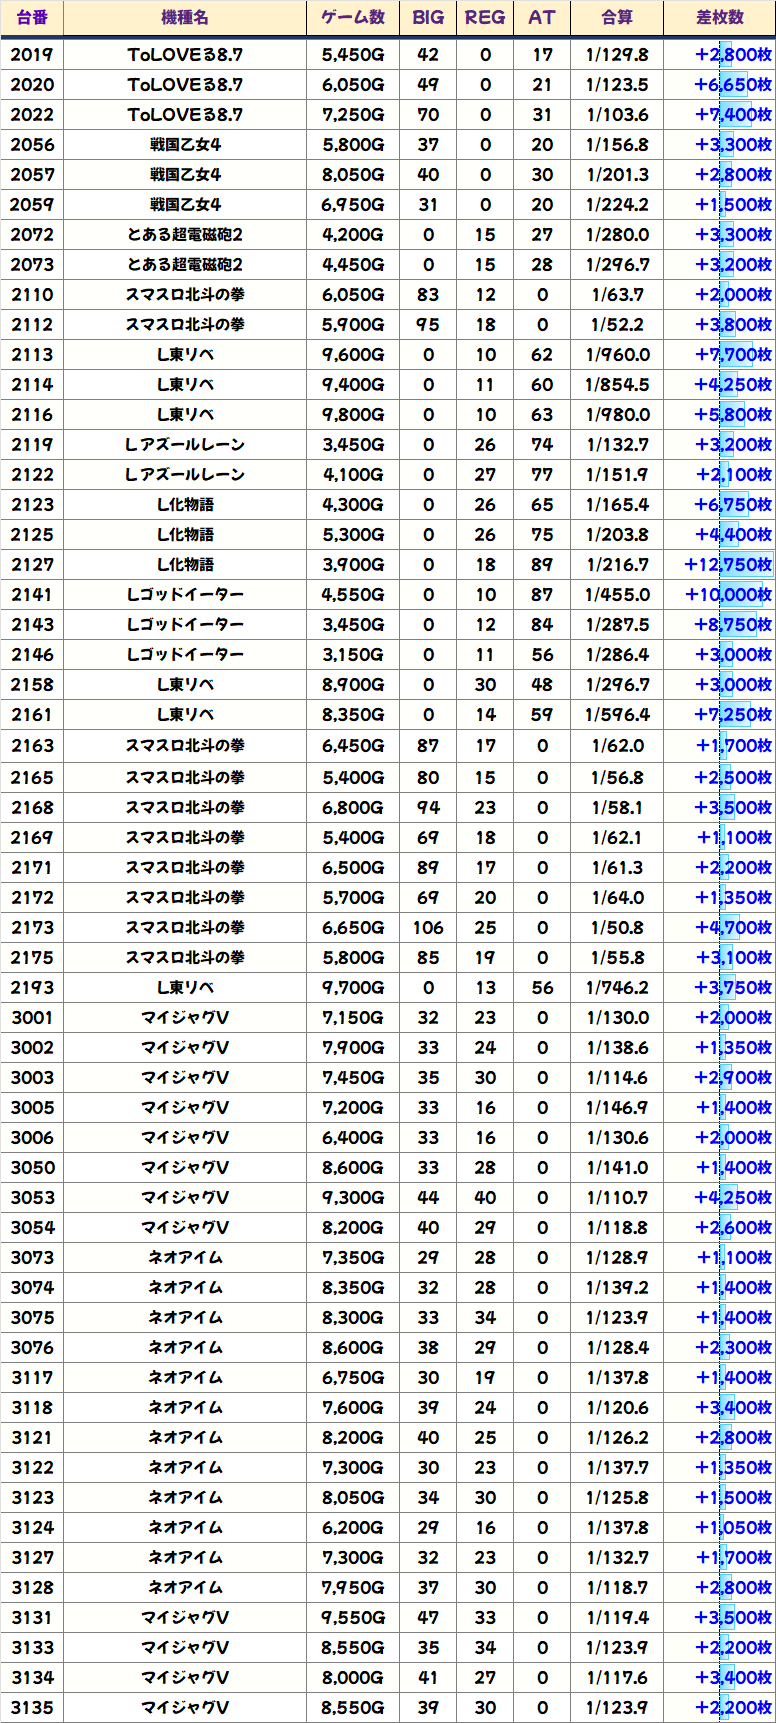
Task: Click the 合算 column header
Action: tap(617, 18)
